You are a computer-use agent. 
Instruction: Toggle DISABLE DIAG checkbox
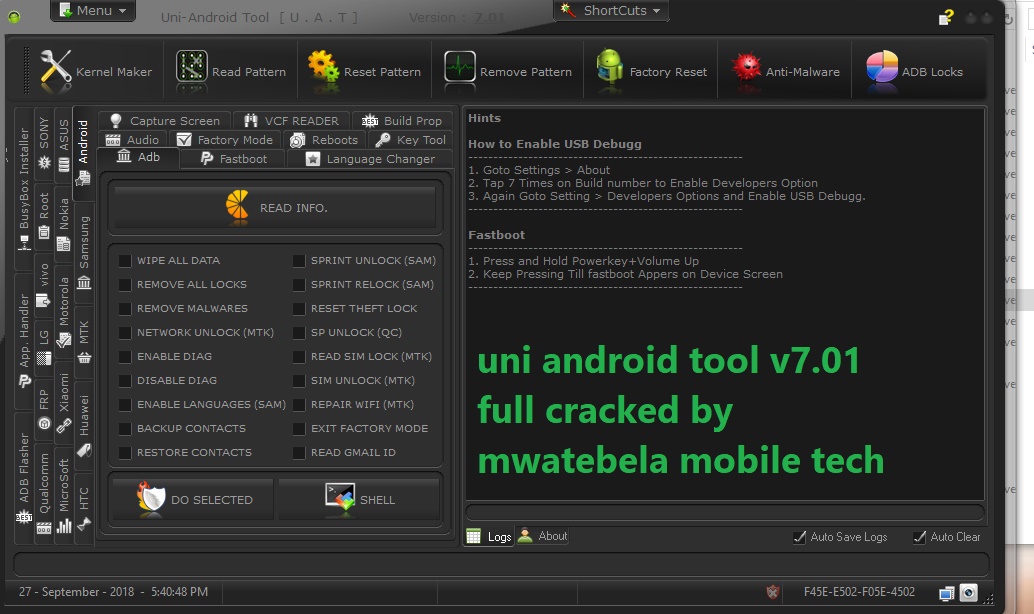125,381
